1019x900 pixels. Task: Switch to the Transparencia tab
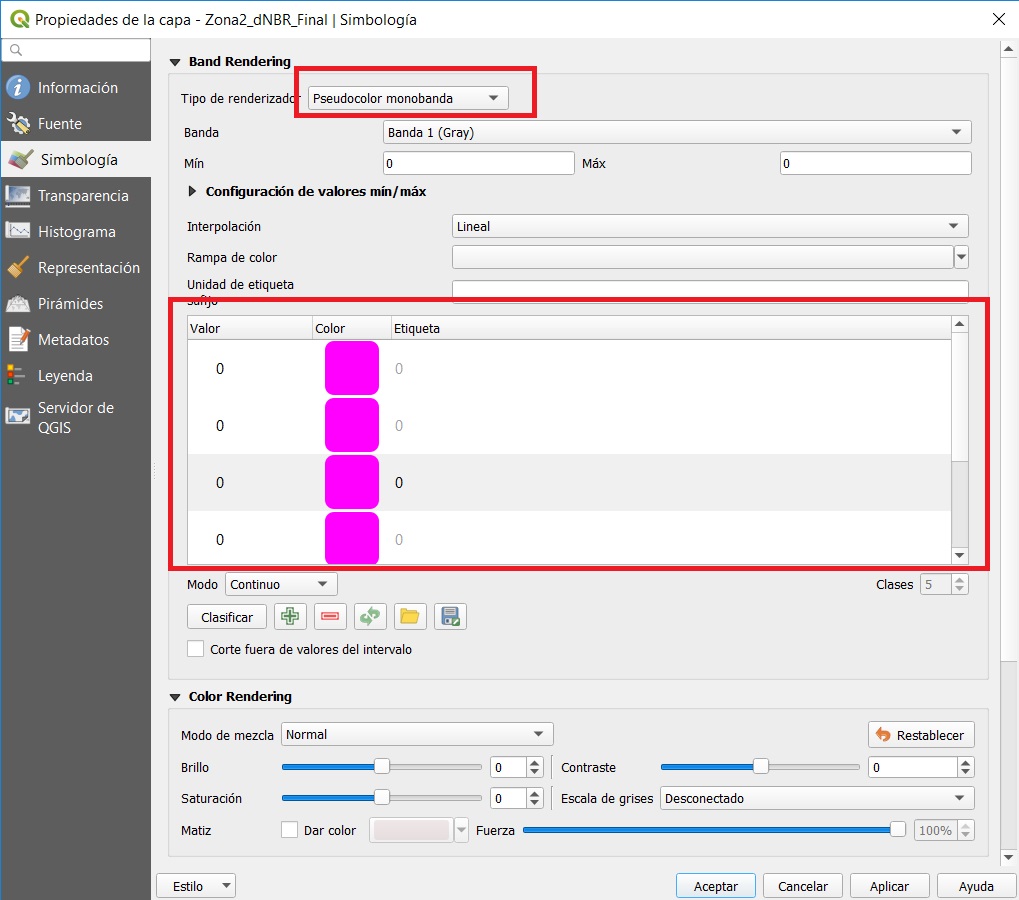coord(82,196)
